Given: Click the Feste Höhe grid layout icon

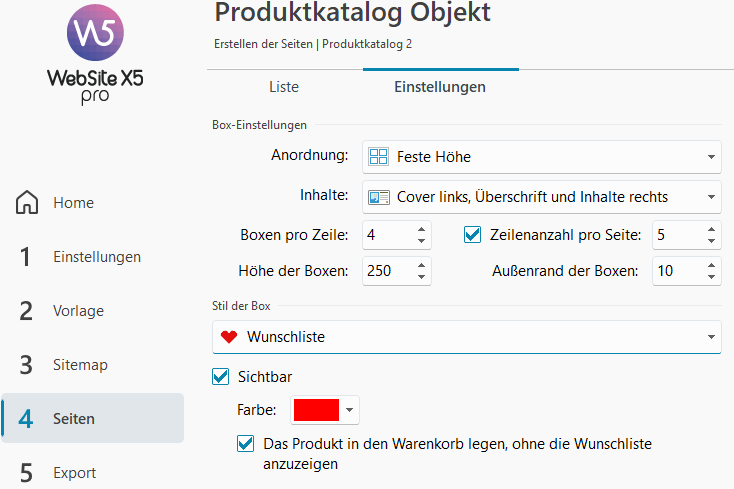Looking at the screenshot, I should [x=378, y=157].
